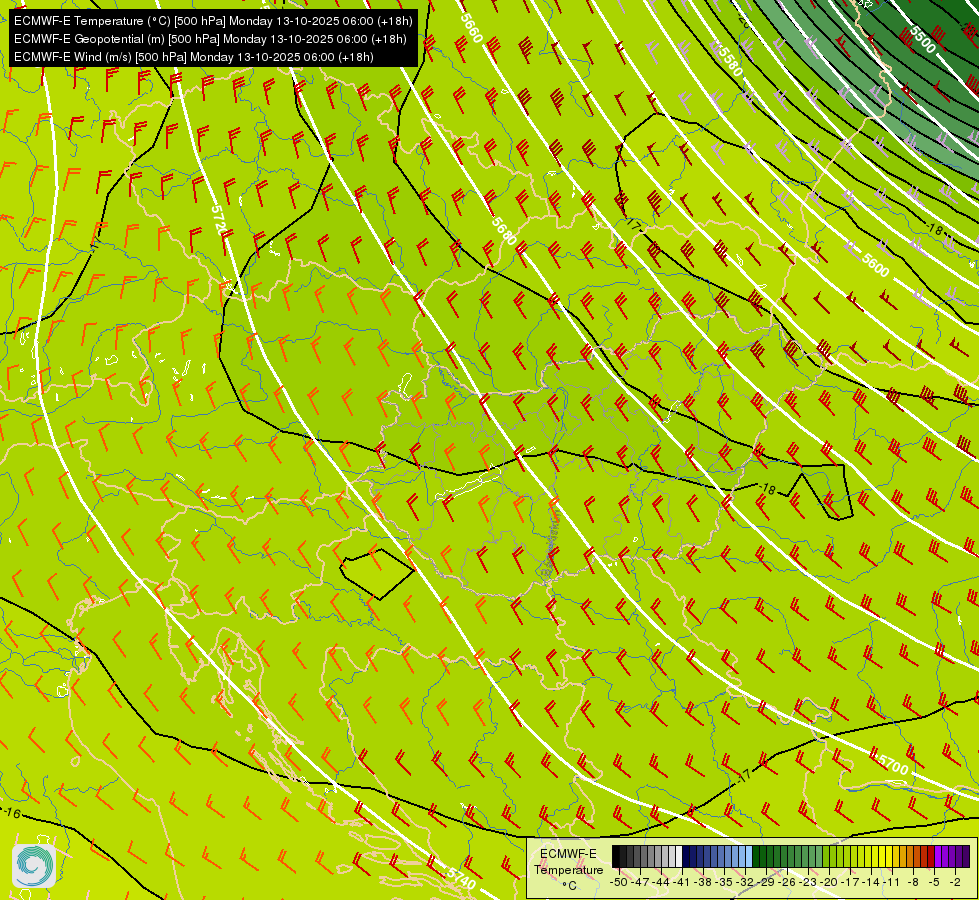Screen dimensions: 979x900
Task: Click the 5740 geopotential contour label
Action: click(x=462, y=878)
